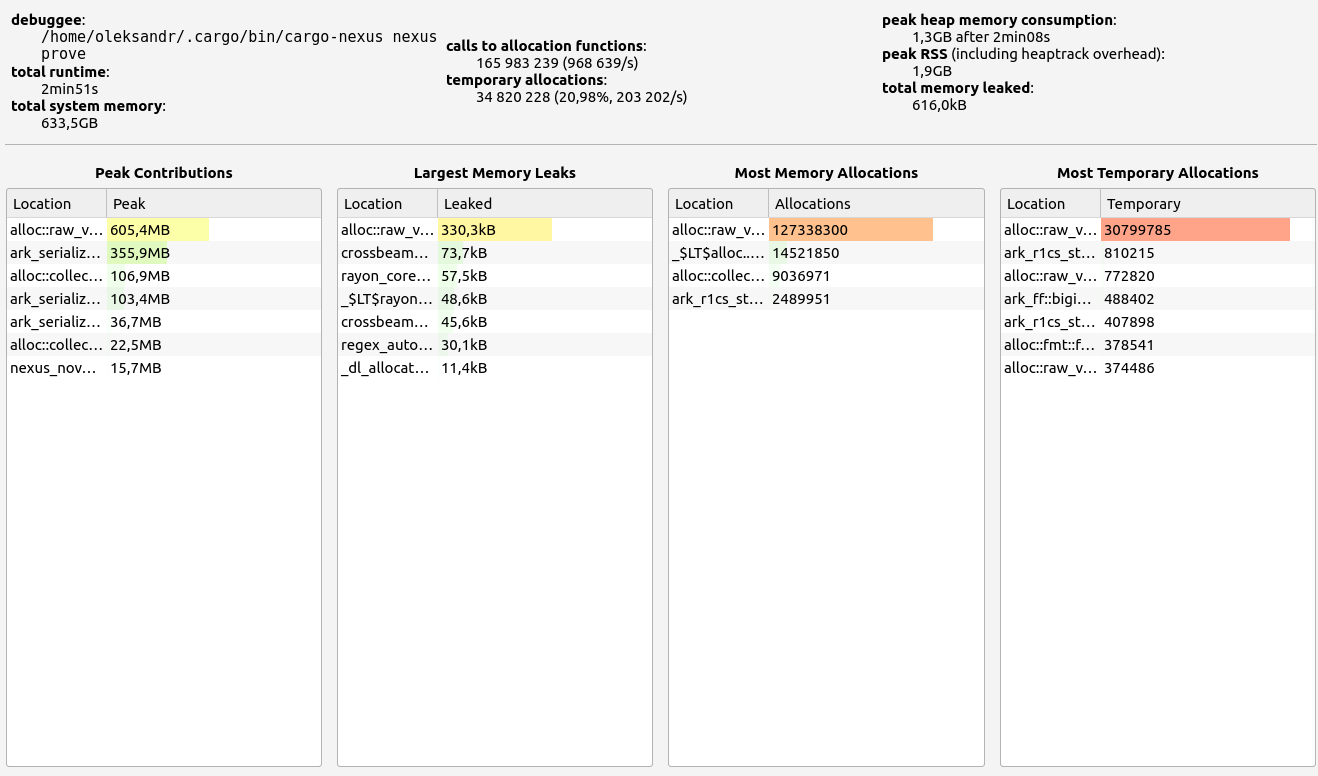Click Location header in Peak Contributions table

(x=56, y=204)
